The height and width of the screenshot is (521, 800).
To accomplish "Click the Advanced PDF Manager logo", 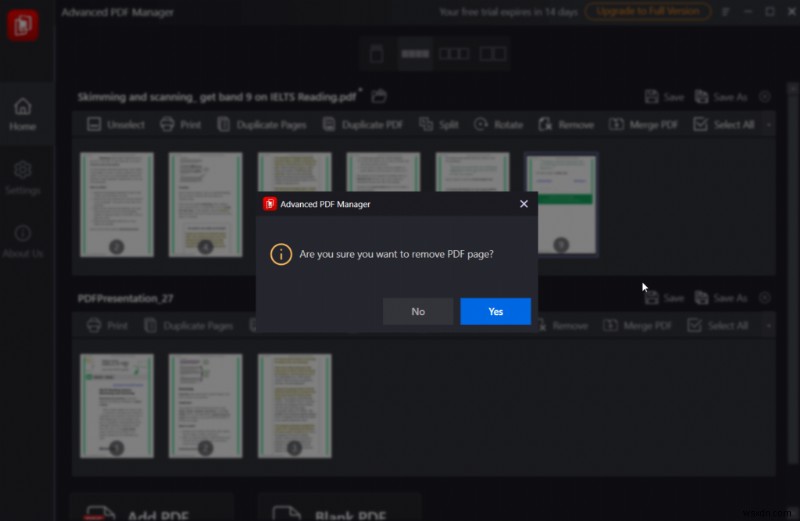I will coord(22,24).
